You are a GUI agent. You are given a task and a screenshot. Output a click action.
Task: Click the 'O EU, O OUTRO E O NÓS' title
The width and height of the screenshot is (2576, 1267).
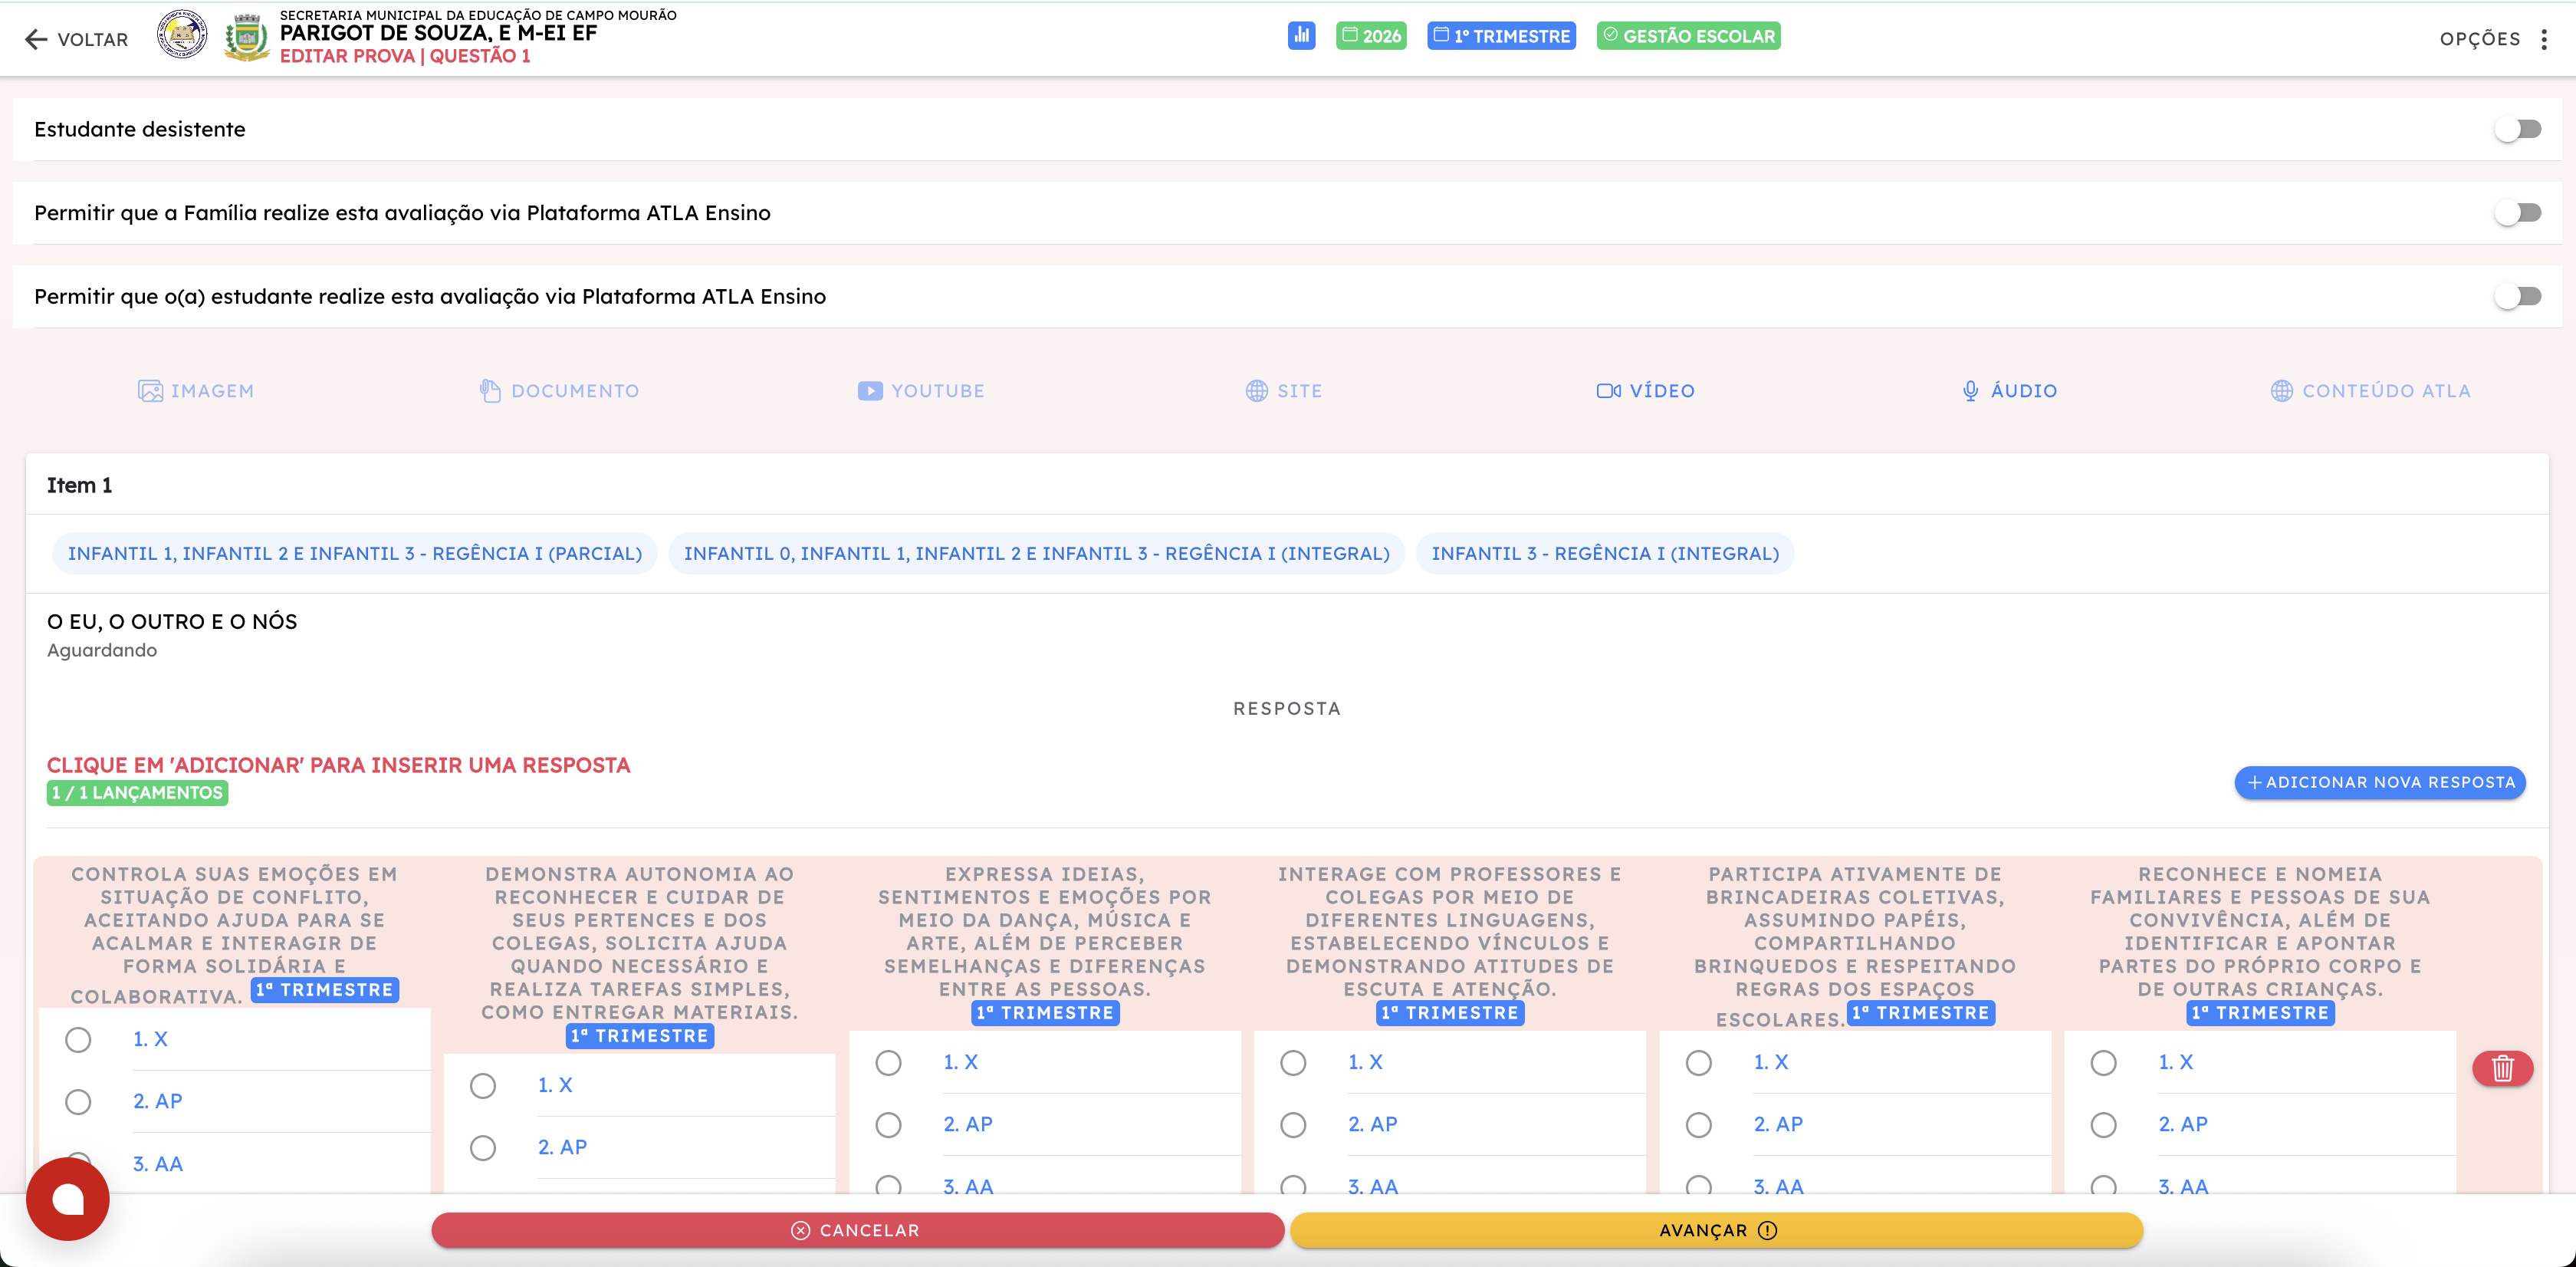[x=172, y=622]
